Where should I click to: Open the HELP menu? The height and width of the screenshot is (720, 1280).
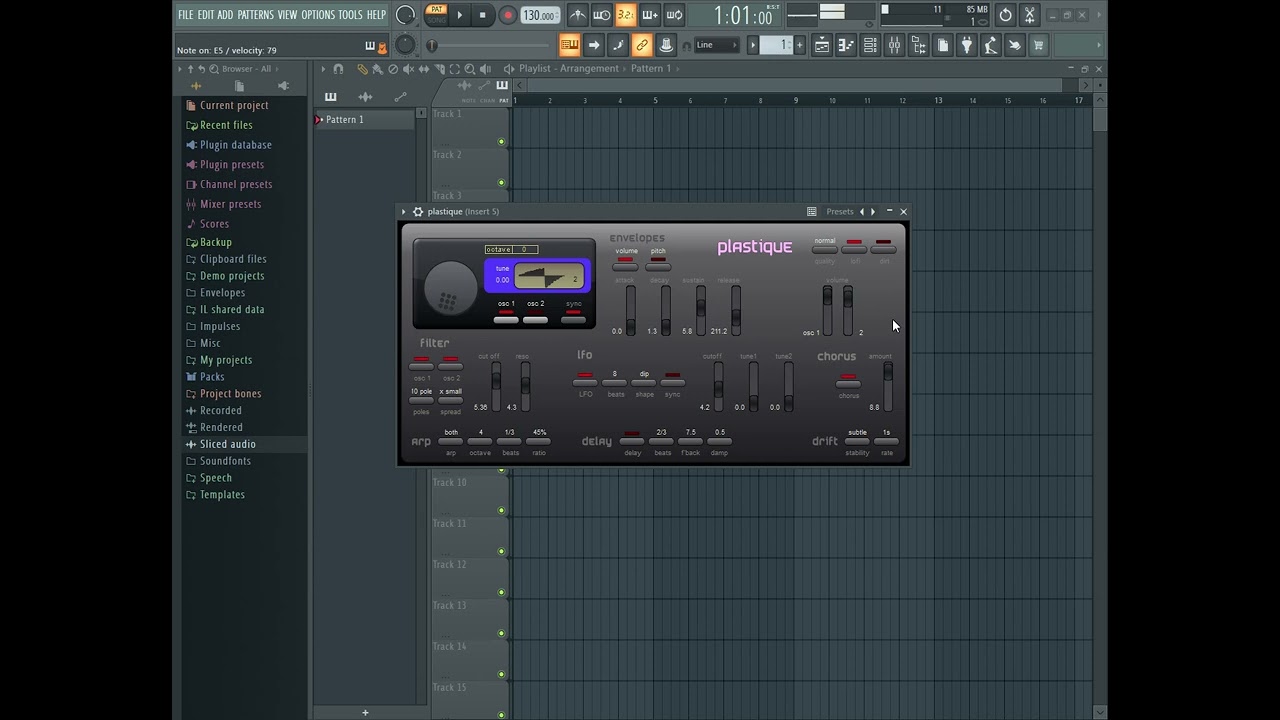[376, 15]
